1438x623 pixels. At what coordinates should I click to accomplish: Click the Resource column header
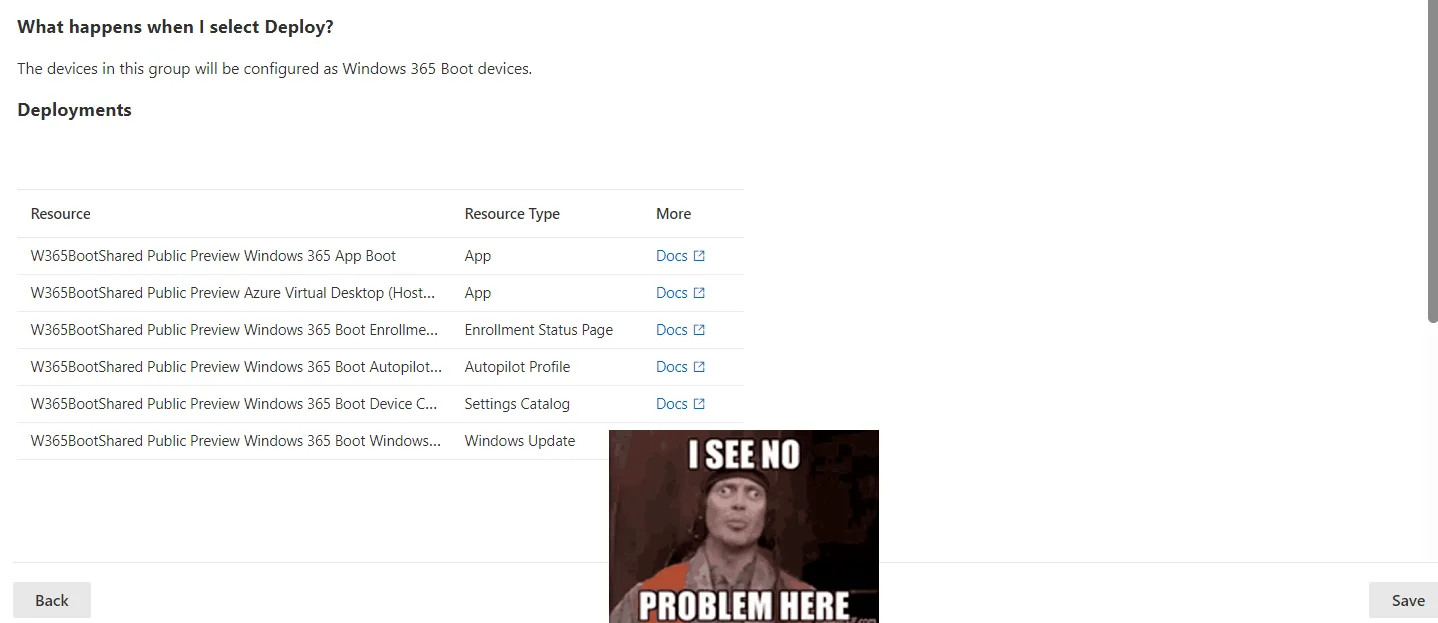[x=61, y=214]
